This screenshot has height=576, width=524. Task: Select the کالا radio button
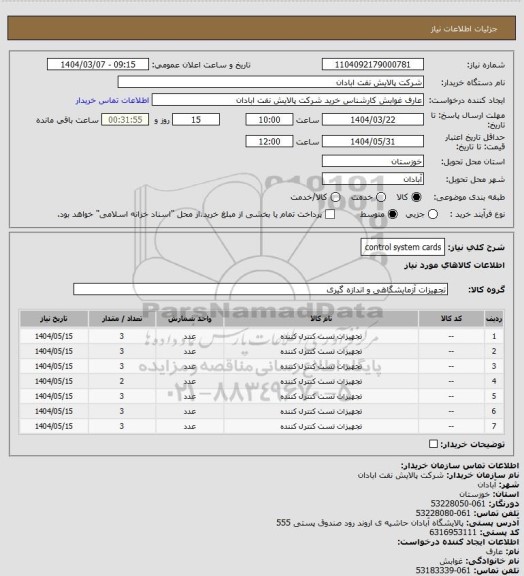click(x=416, y=197)
